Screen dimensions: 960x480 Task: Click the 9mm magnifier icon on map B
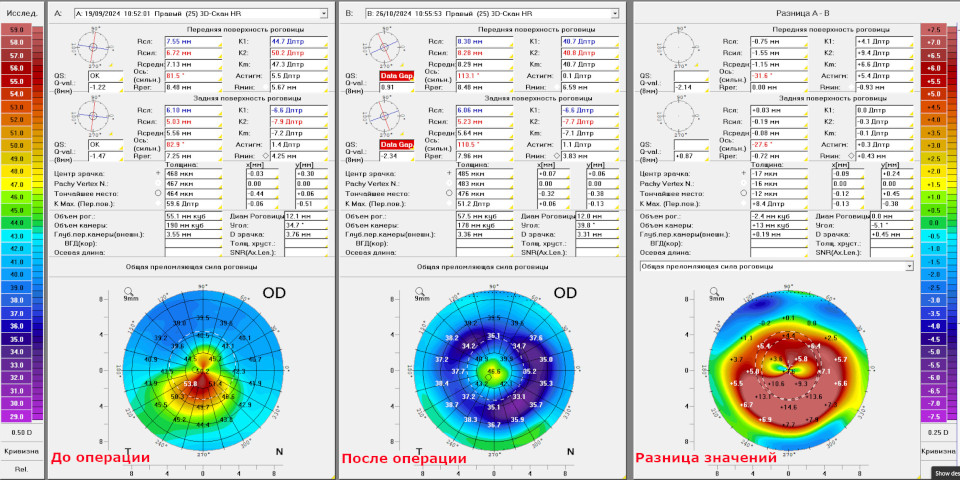pos(419,291)
